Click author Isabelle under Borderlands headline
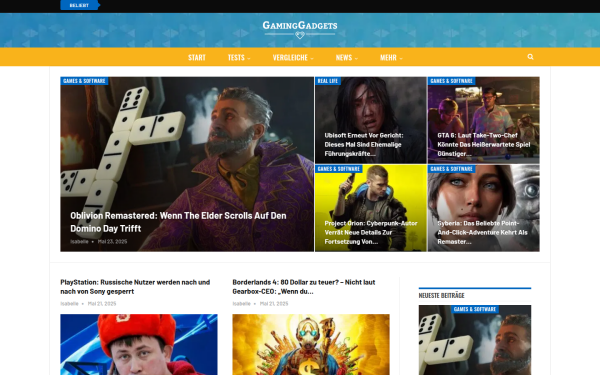This screenshot has width=600, height=375. click(241, 303)
